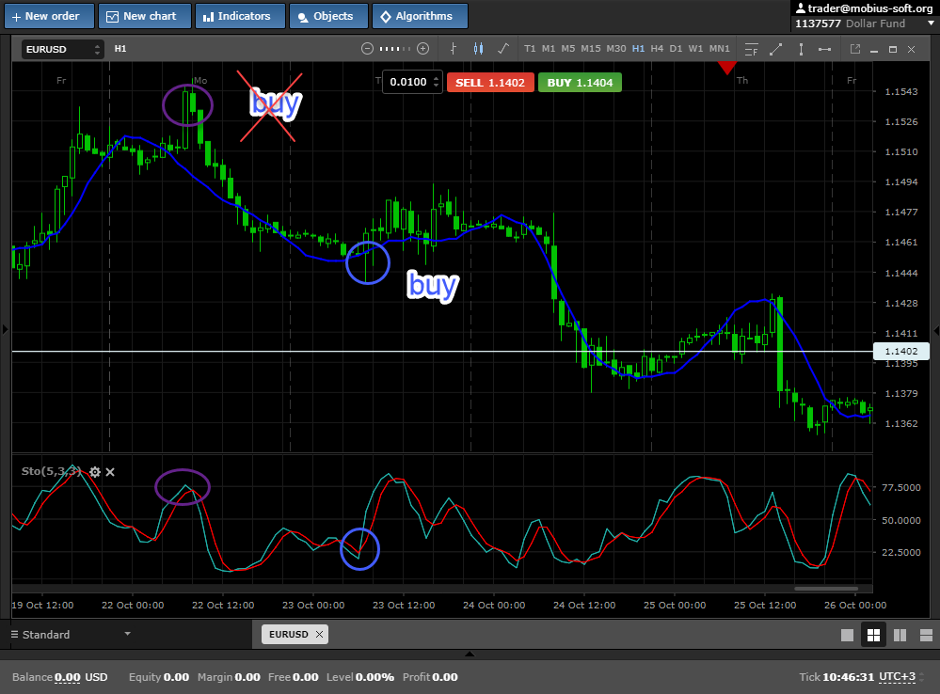
Task: Click the New chart button
Action: tap(144, 16)
